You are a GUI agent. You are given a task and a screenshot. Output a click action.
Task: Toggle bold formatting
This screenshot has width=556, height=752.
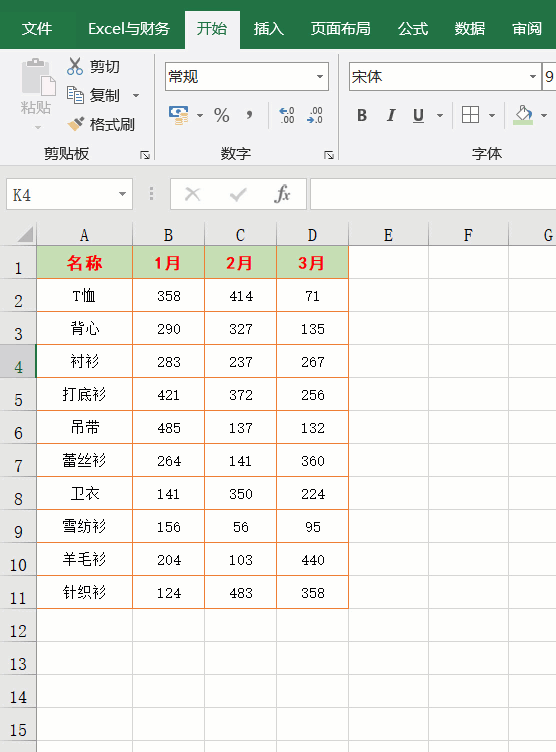pyautogui.click(x=362, y=115)
